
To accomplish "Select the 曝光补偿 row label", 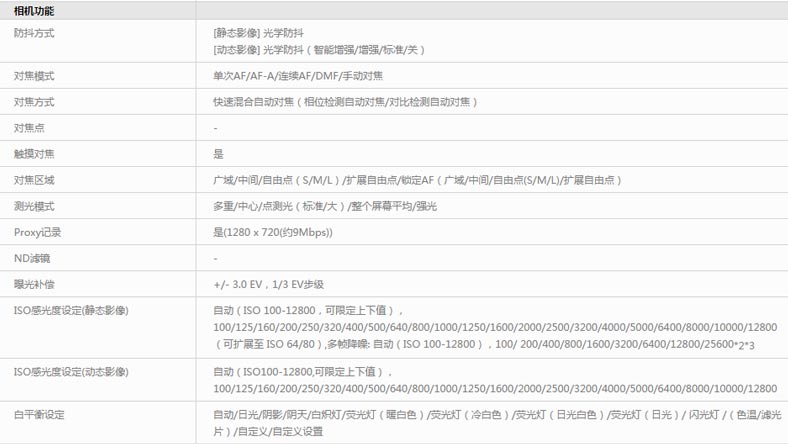I will coord(34,284).
